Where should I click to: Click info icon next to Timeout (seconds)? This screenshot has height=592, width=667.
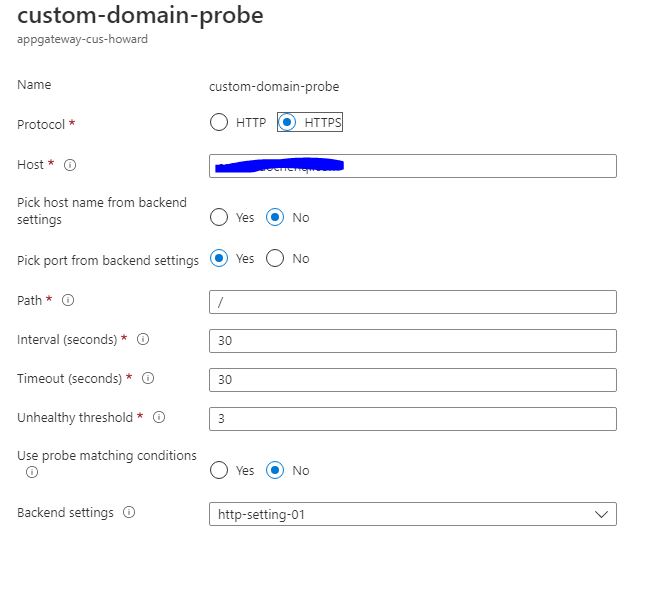click(x=148, y=379)
